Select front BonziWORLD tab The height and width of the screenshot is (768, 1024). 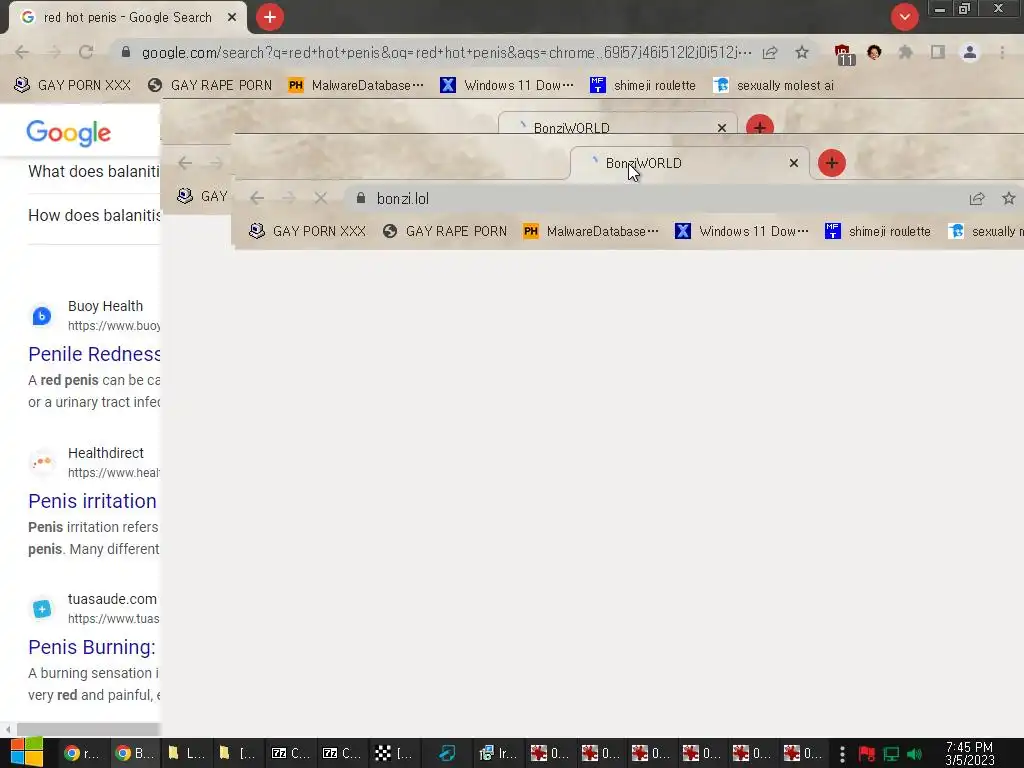pos(690,163)
